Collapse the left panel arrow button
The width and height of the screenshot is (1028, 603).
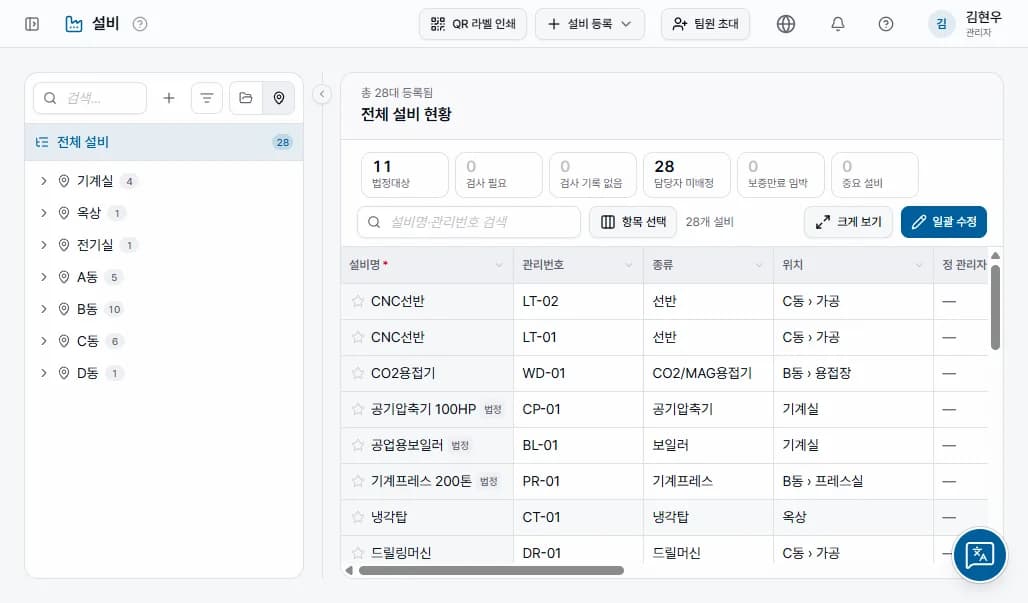coord(322,94)
